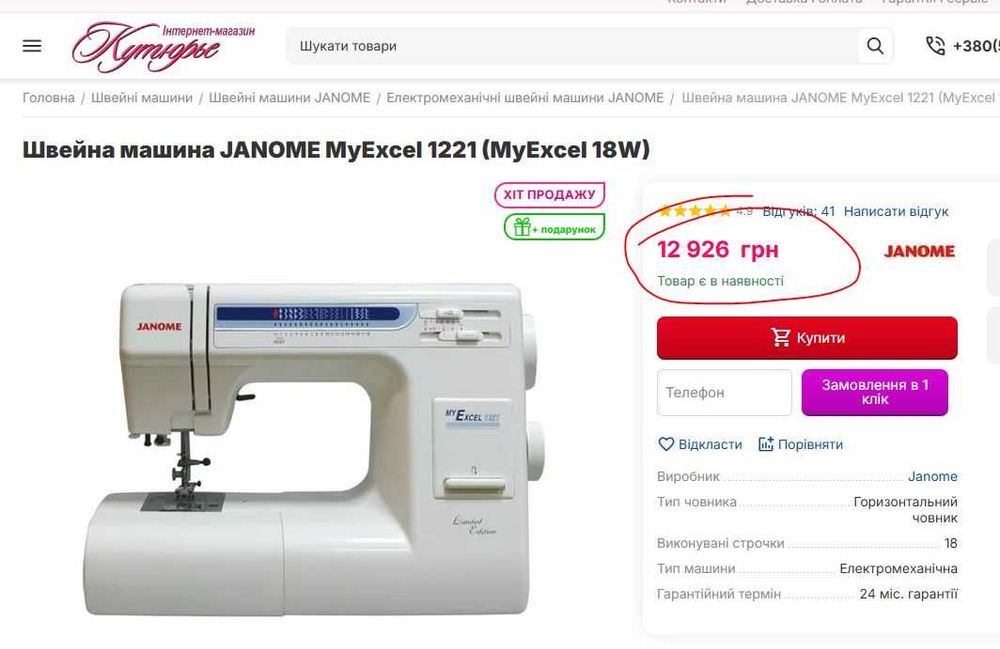This screenshot has height=649, width=1000.
Task: Open the hamburger menu icon
Action: [32, 46]
